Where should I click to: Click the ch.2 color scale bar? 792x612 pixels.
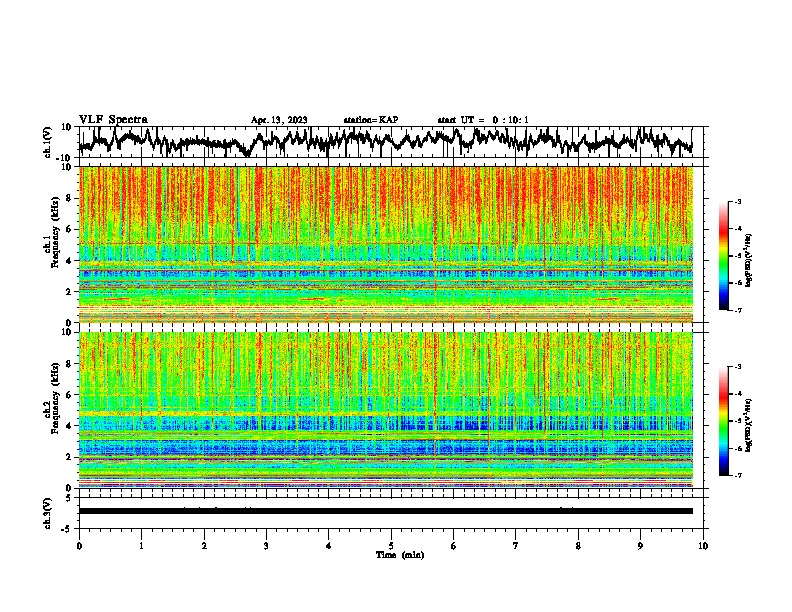point(723,421)
